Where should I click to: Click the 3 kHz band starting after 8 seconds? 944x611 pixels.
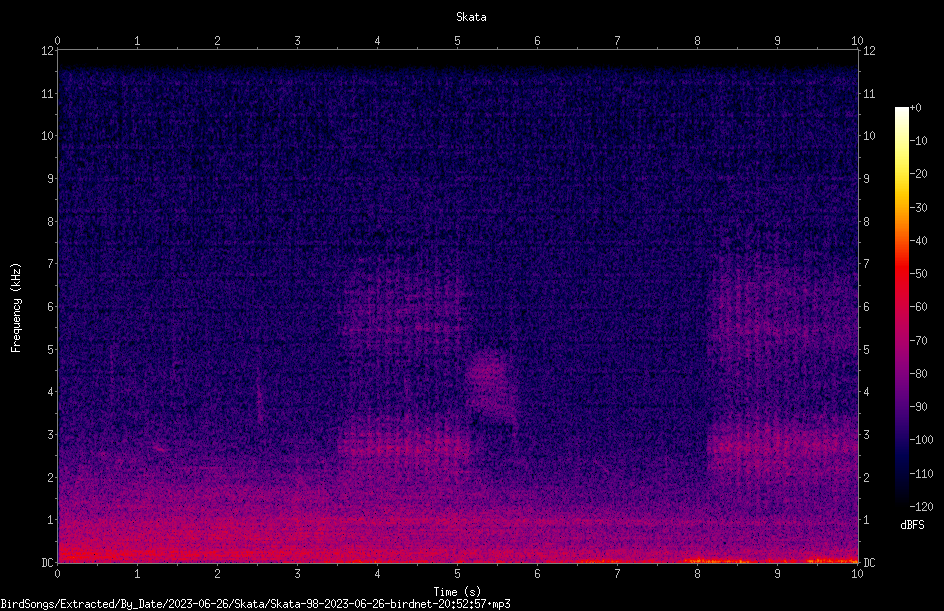(781, 447)
